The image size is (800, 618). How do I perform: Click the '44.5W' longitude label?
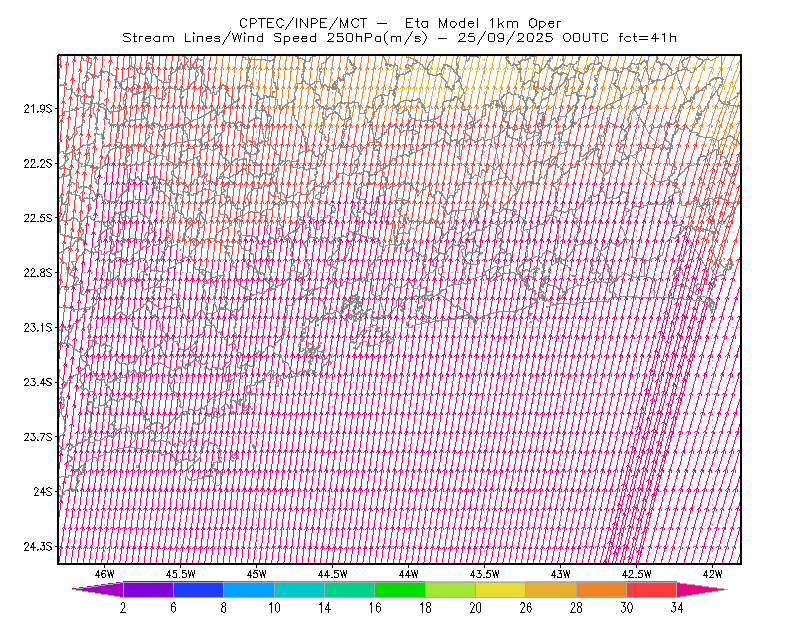[x=333, y=574]
